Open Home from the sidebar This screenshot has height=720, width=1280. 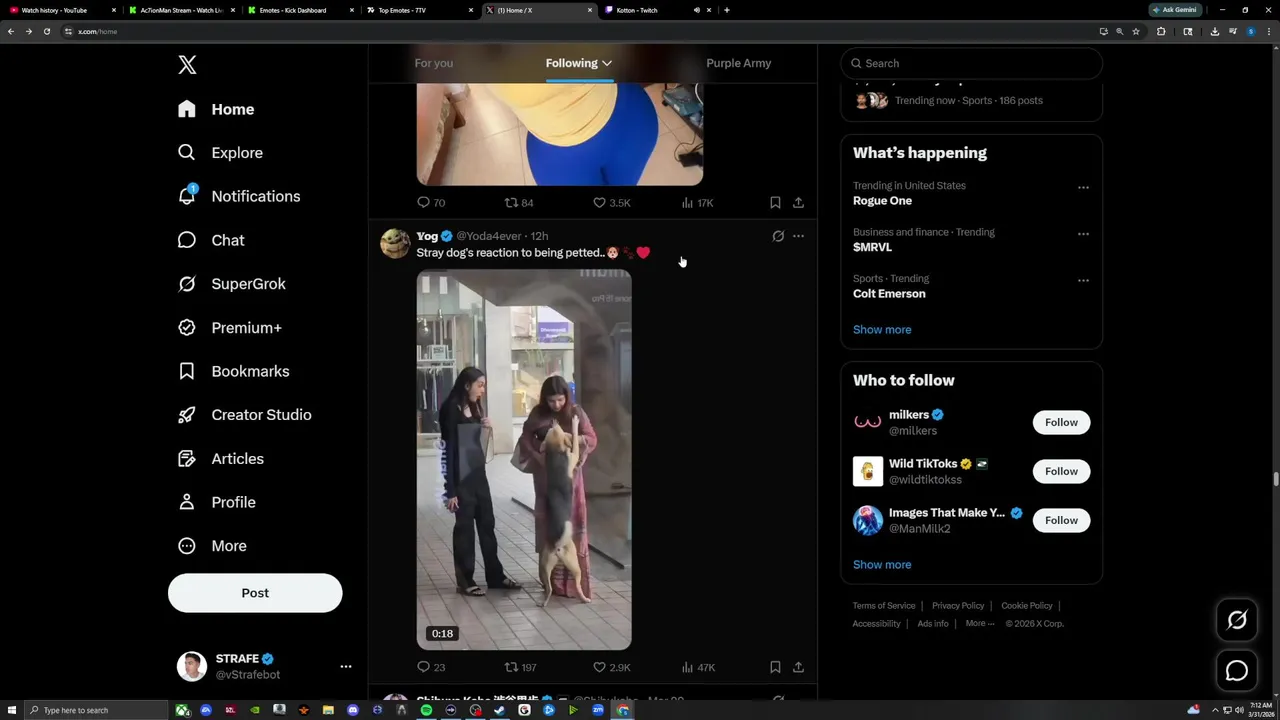217,109
